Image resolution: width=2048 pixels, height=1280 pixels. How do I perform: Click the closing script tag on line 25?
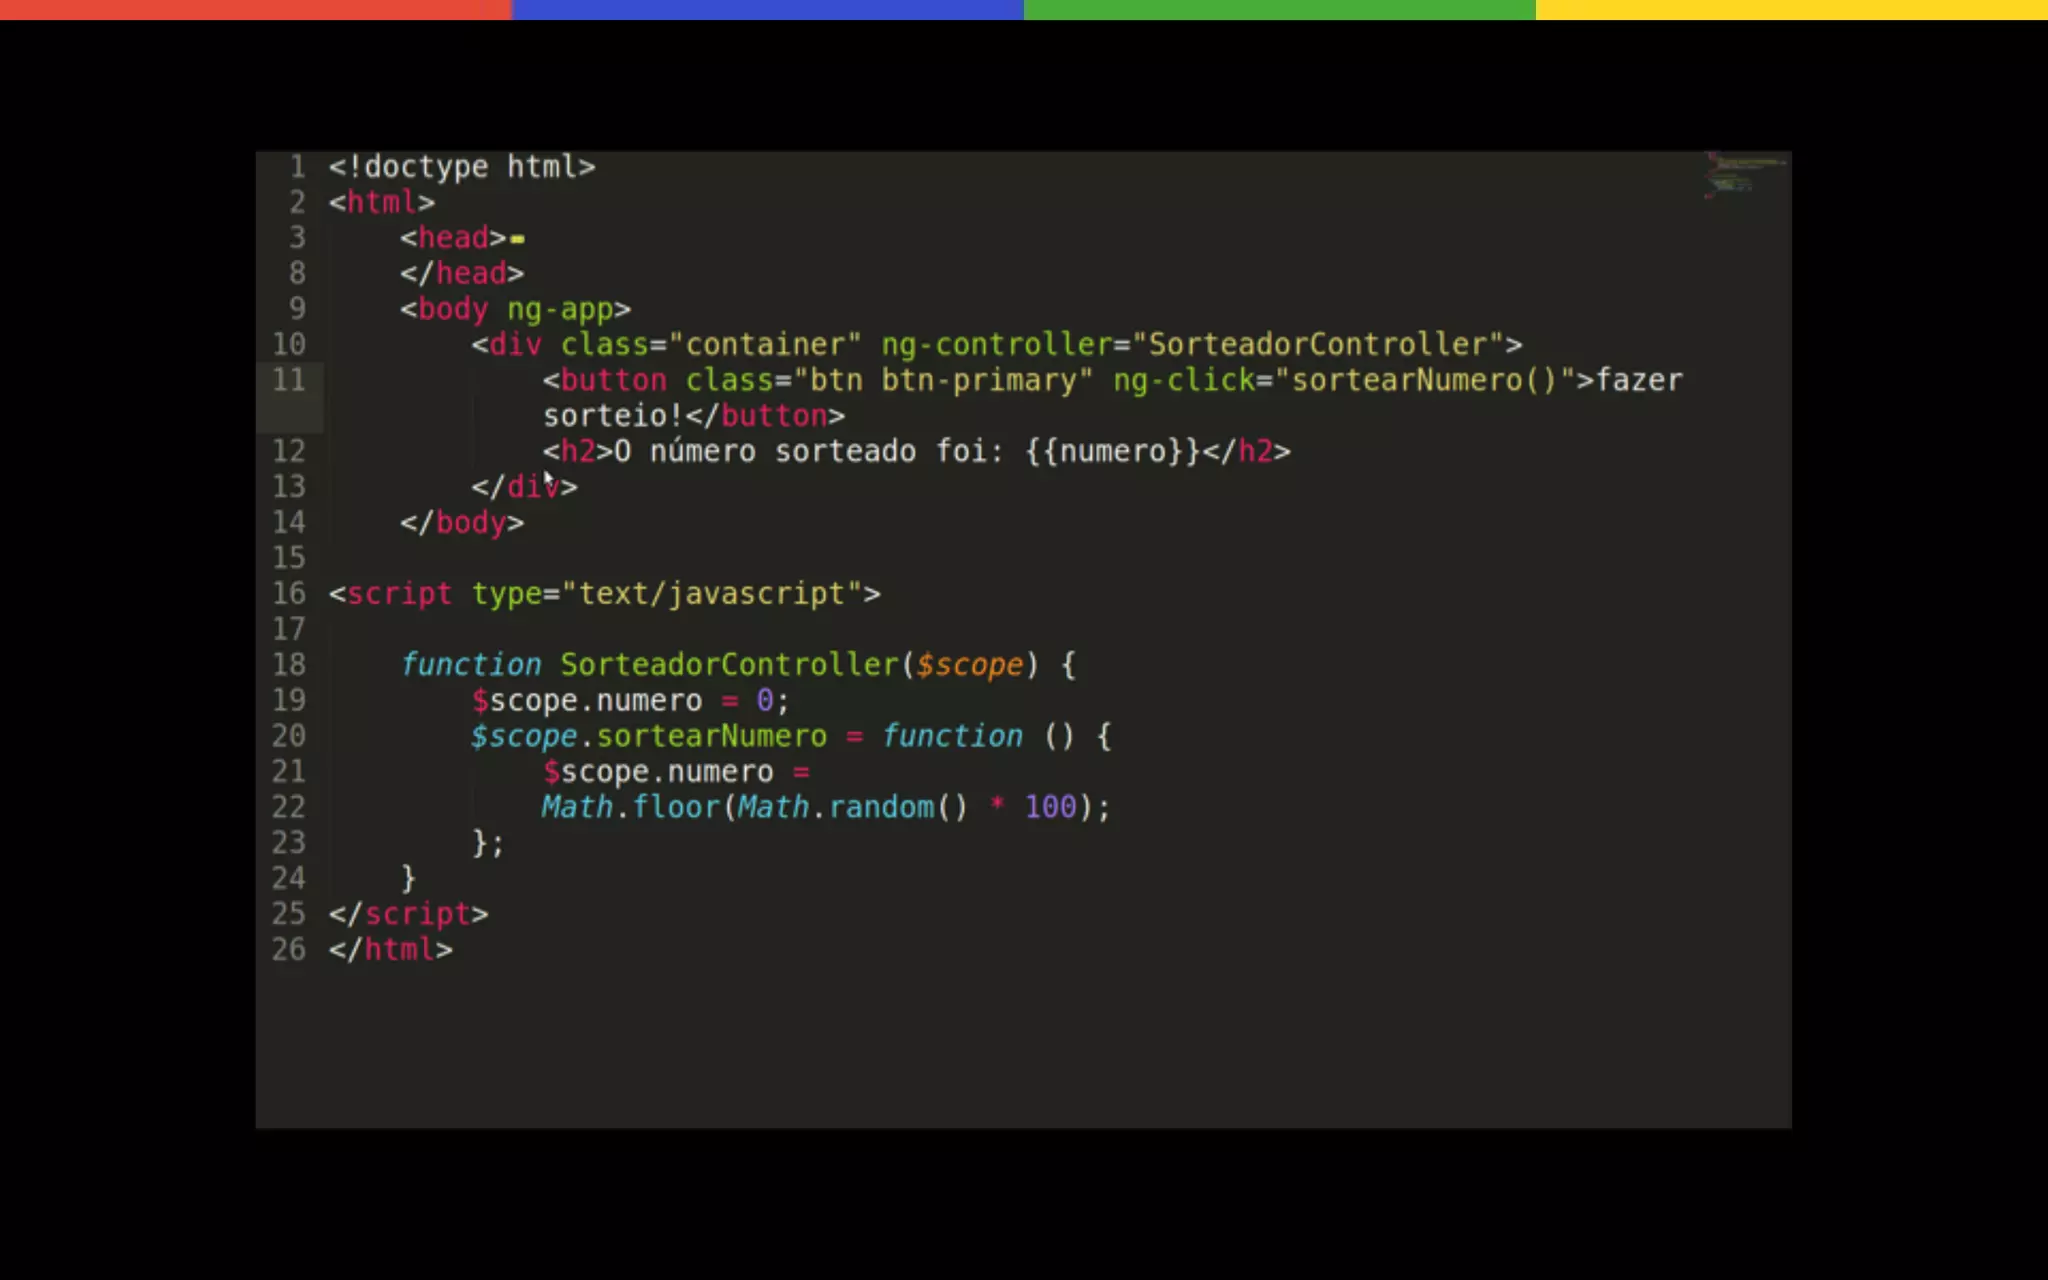click(x=408, y=914)
